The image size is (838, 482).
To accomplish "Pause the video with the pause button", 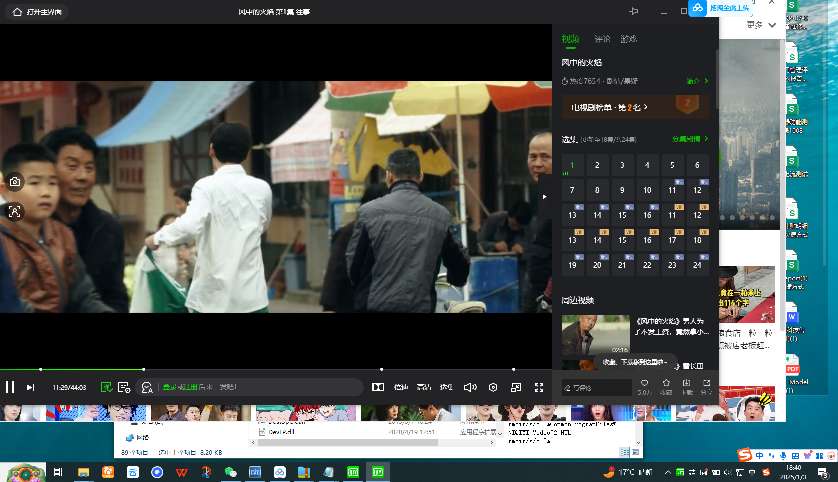I will [10, 387].
